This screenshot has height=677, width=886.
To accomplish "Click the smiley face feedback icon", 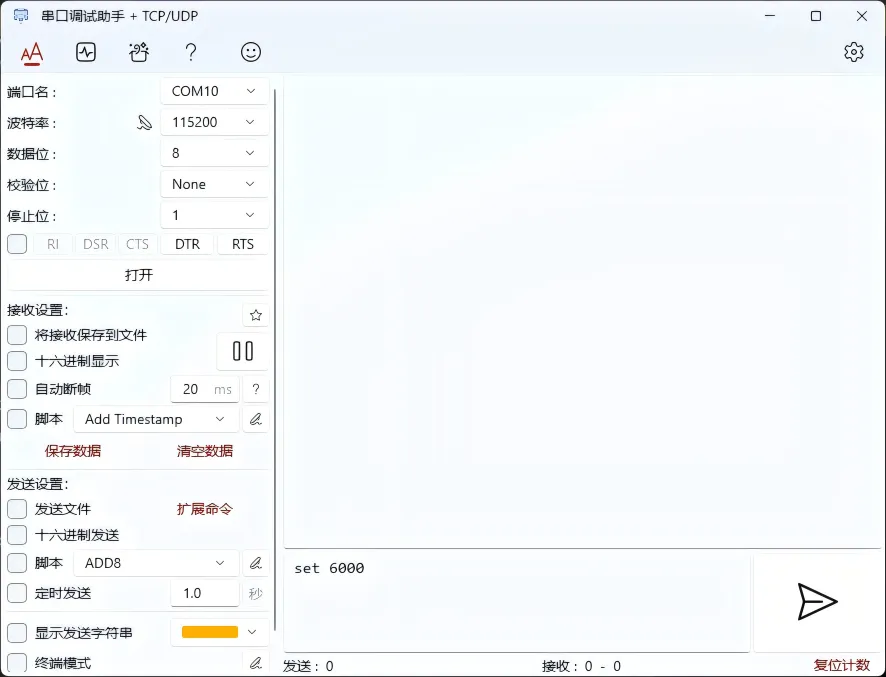I will [x=251, y=52].
